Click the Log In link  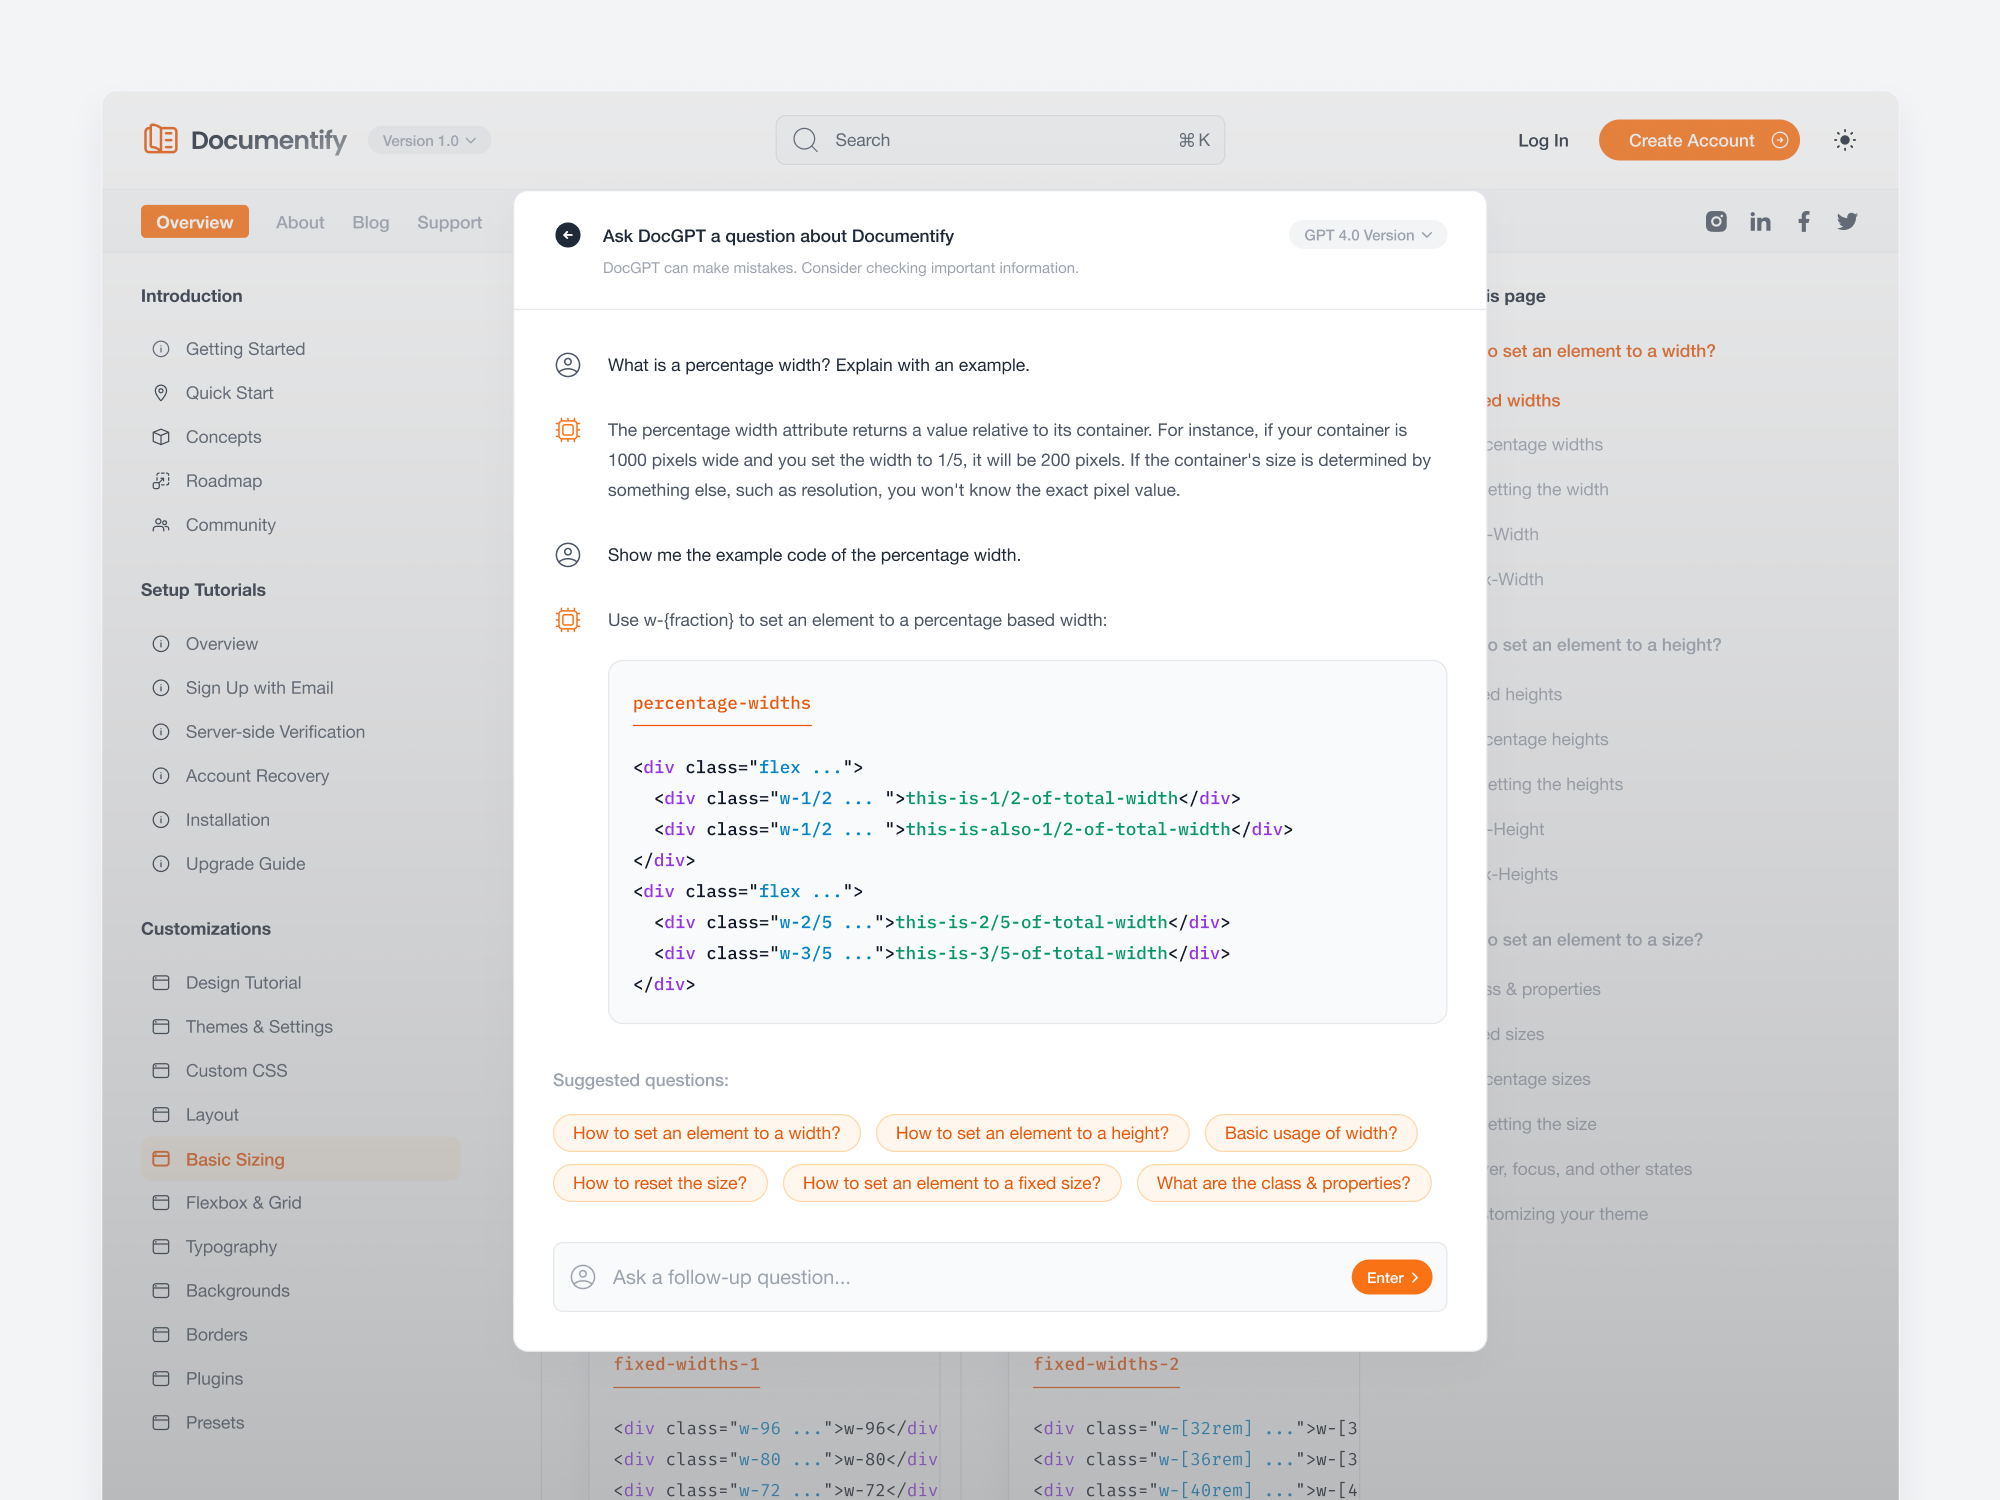(1543, 140)
